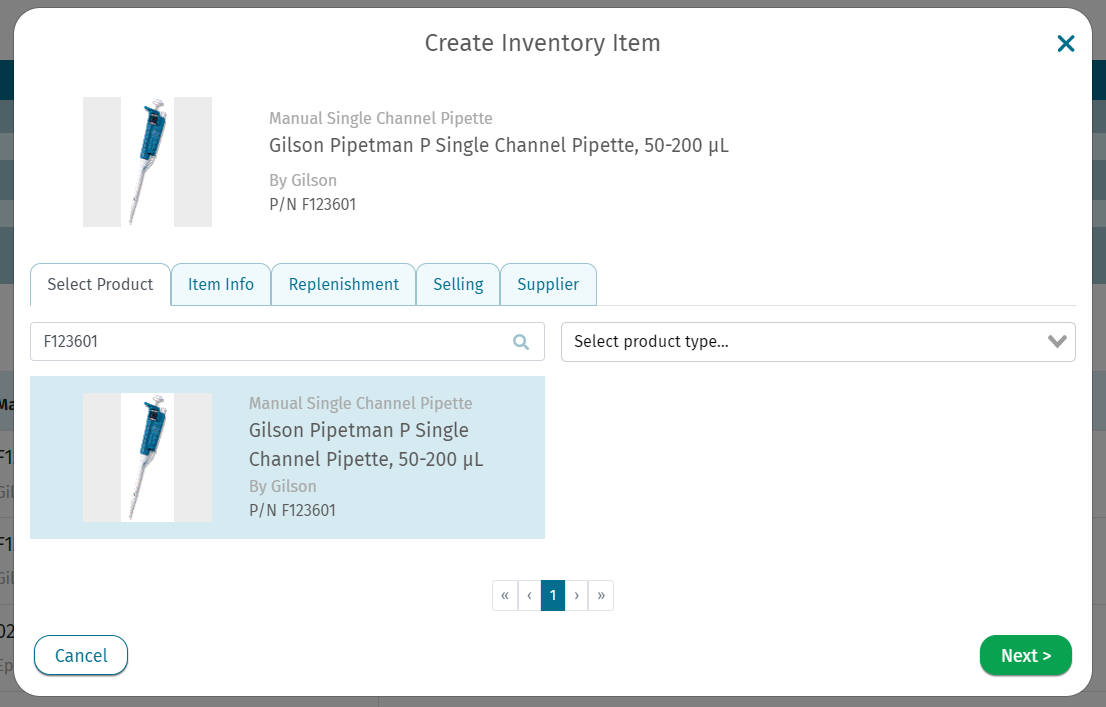Screen dimensions: 1106x707
Task: Click the Next button
Action: click(x=1026, y=655)
